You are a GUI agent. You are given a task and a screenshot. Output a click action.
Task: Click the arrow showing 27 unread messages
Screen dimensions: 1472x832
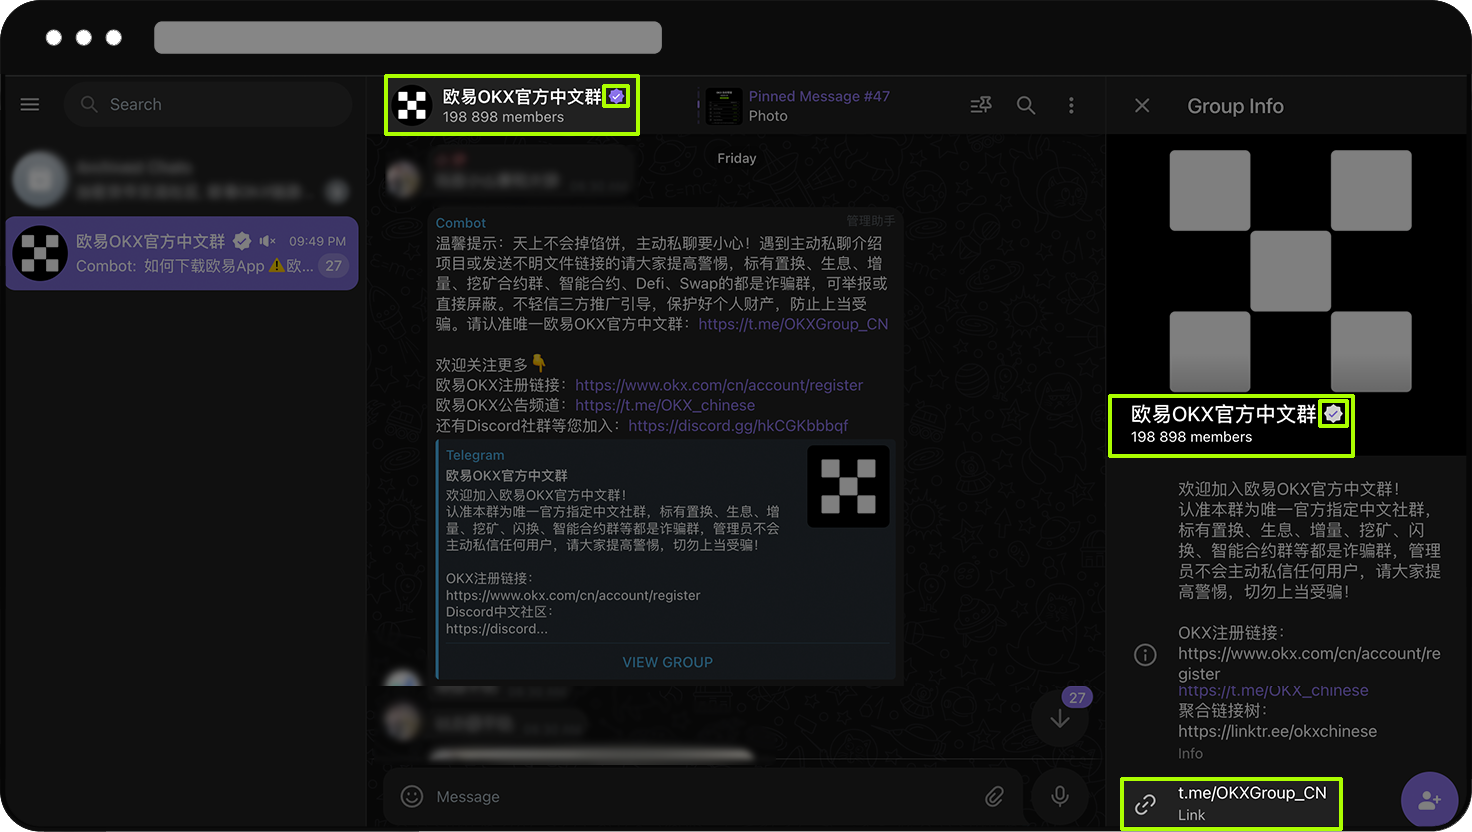point(1060,717)
